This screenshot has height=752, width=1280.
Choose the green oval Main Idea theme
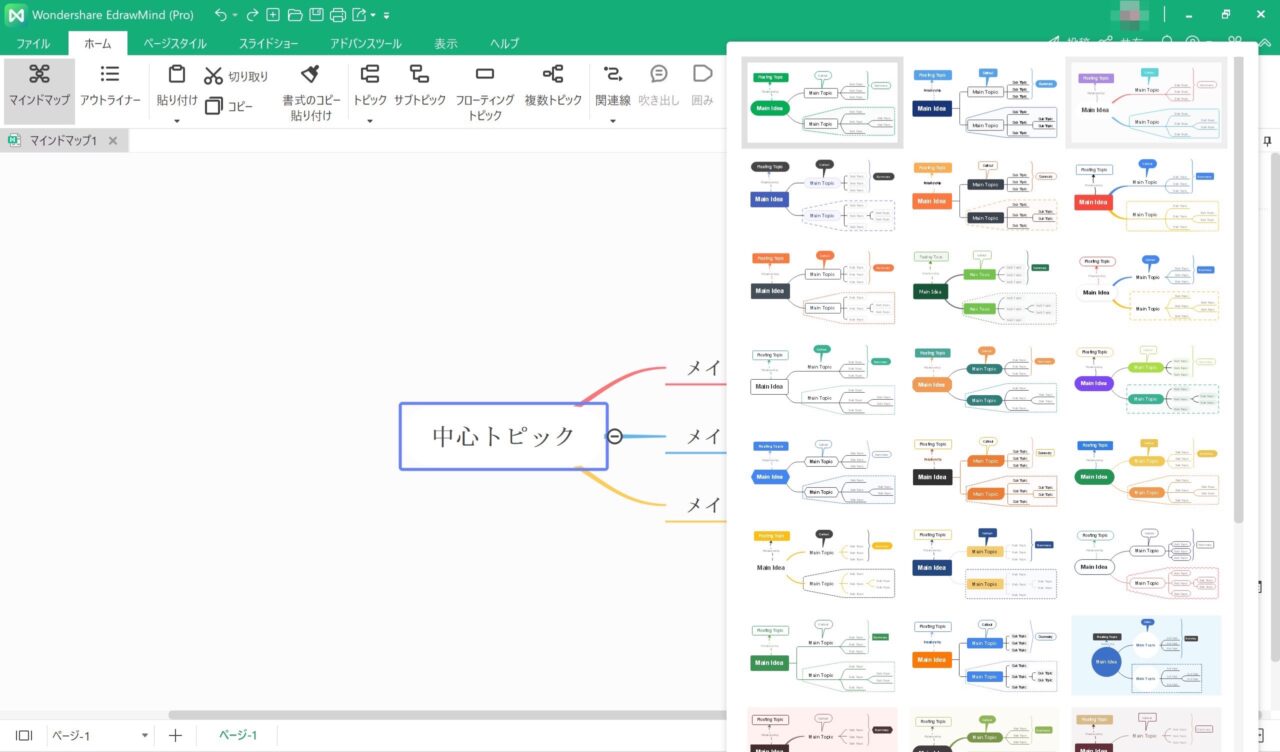coord(823,103)
